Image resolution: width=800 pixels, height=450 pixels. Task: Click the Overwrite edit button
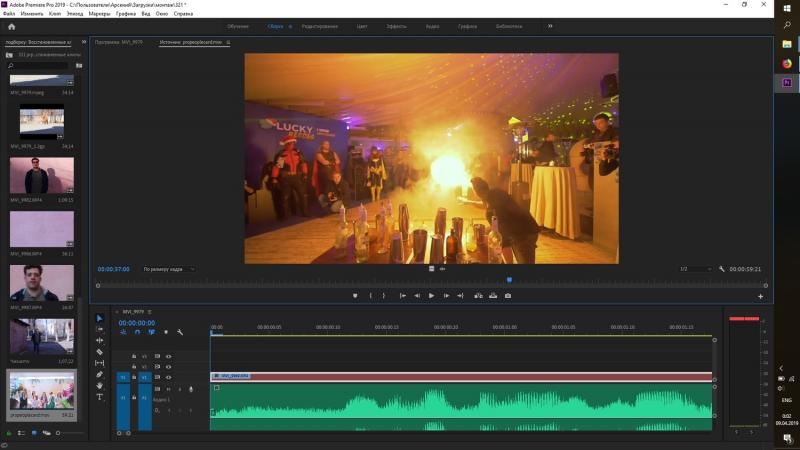pyautogui.click(x=493, y=296)
